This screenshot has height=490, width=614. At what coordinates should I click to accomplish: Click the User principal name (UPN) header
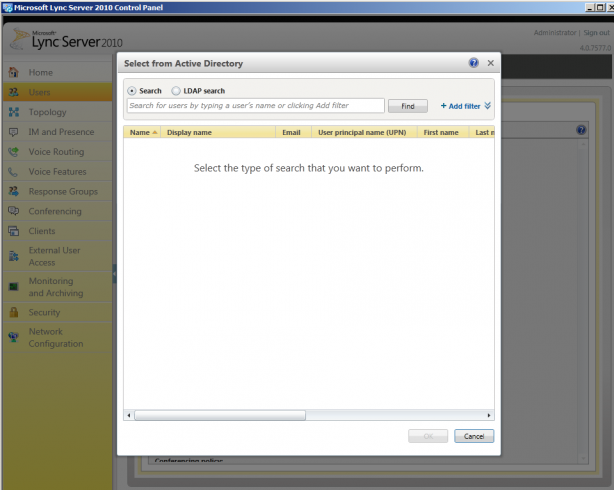pos(364,132)
